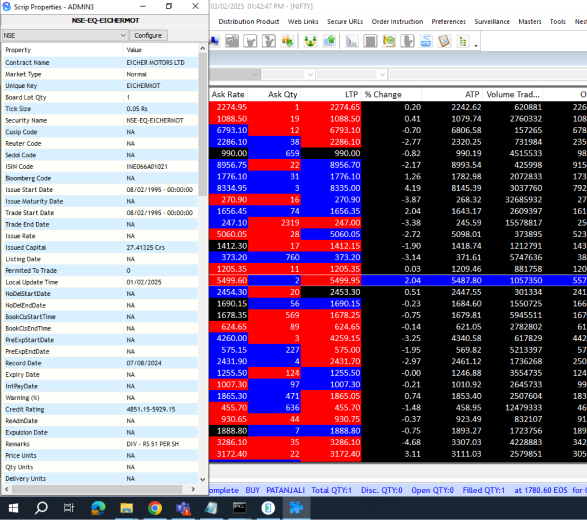The image size is (587, 520).
Task: Open Microsoft Teams from the taskbar
Action: [183, 508]
